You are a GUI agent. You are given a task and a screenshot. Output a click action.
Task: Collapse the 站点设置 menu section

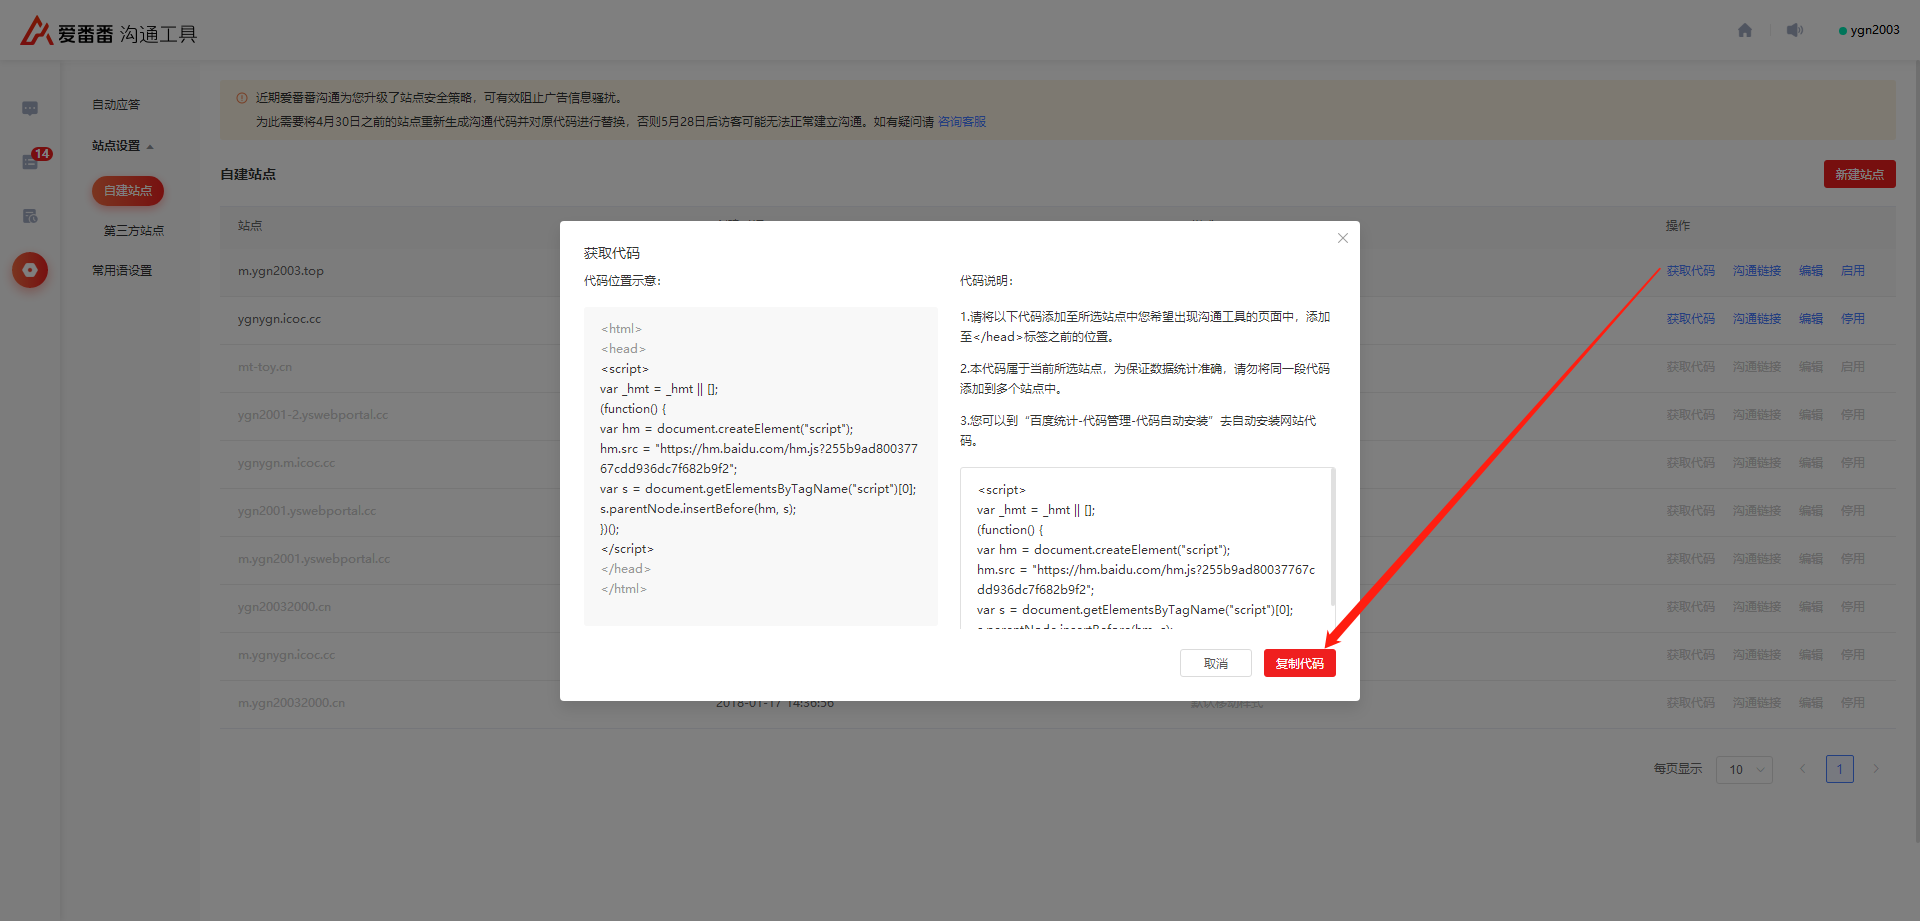[122, 146]
